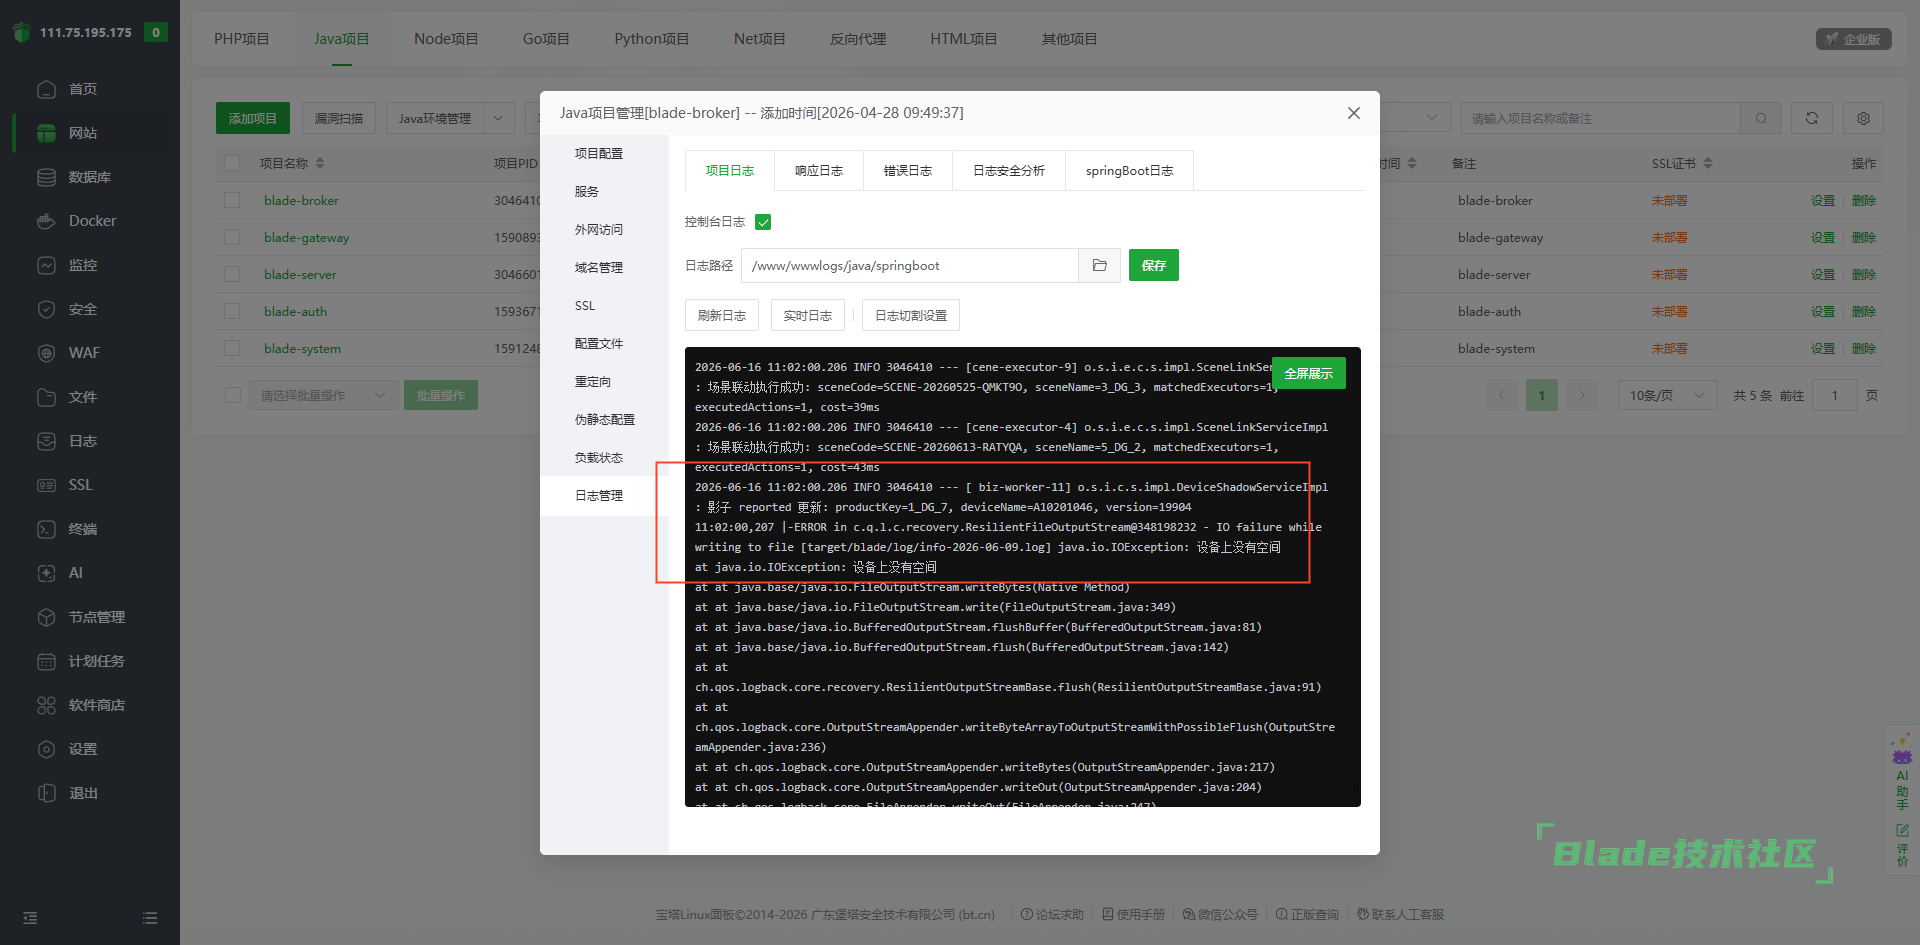Collapse sidebar with bottom-left menu icon

[30, 918]
